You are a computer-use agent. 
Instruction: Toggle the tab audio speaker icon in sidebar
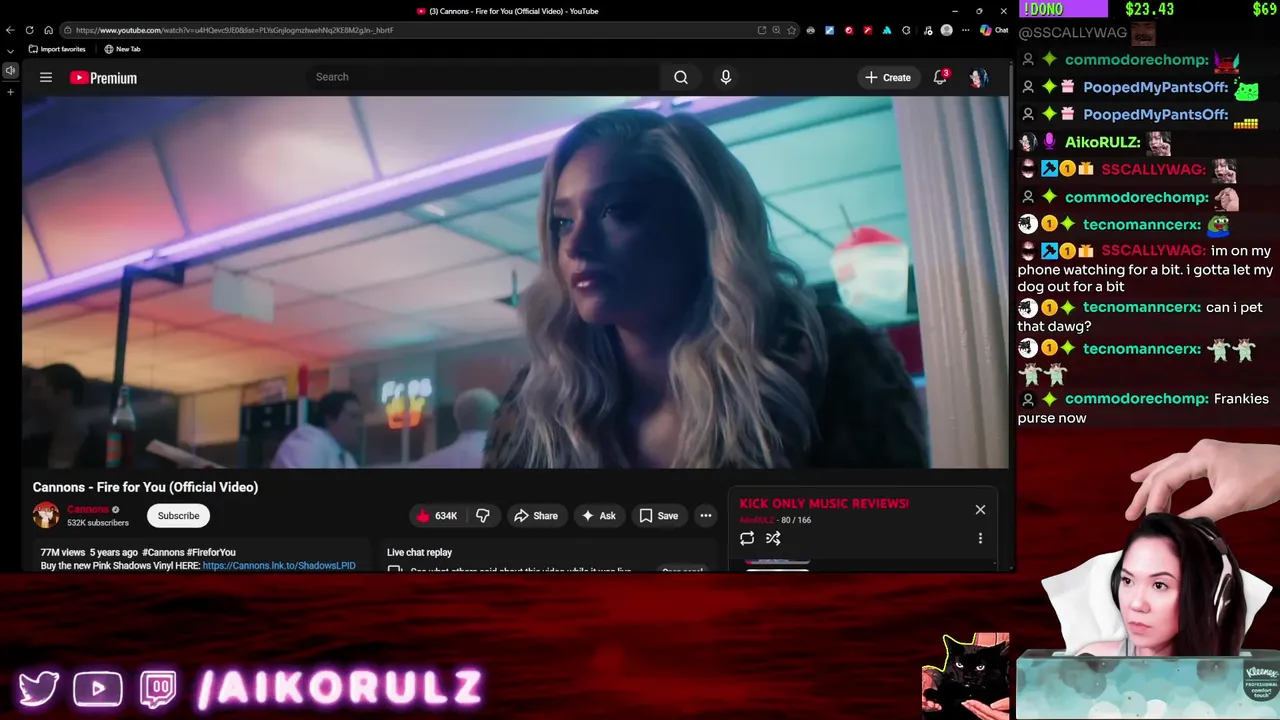click(x=10, y=70)
